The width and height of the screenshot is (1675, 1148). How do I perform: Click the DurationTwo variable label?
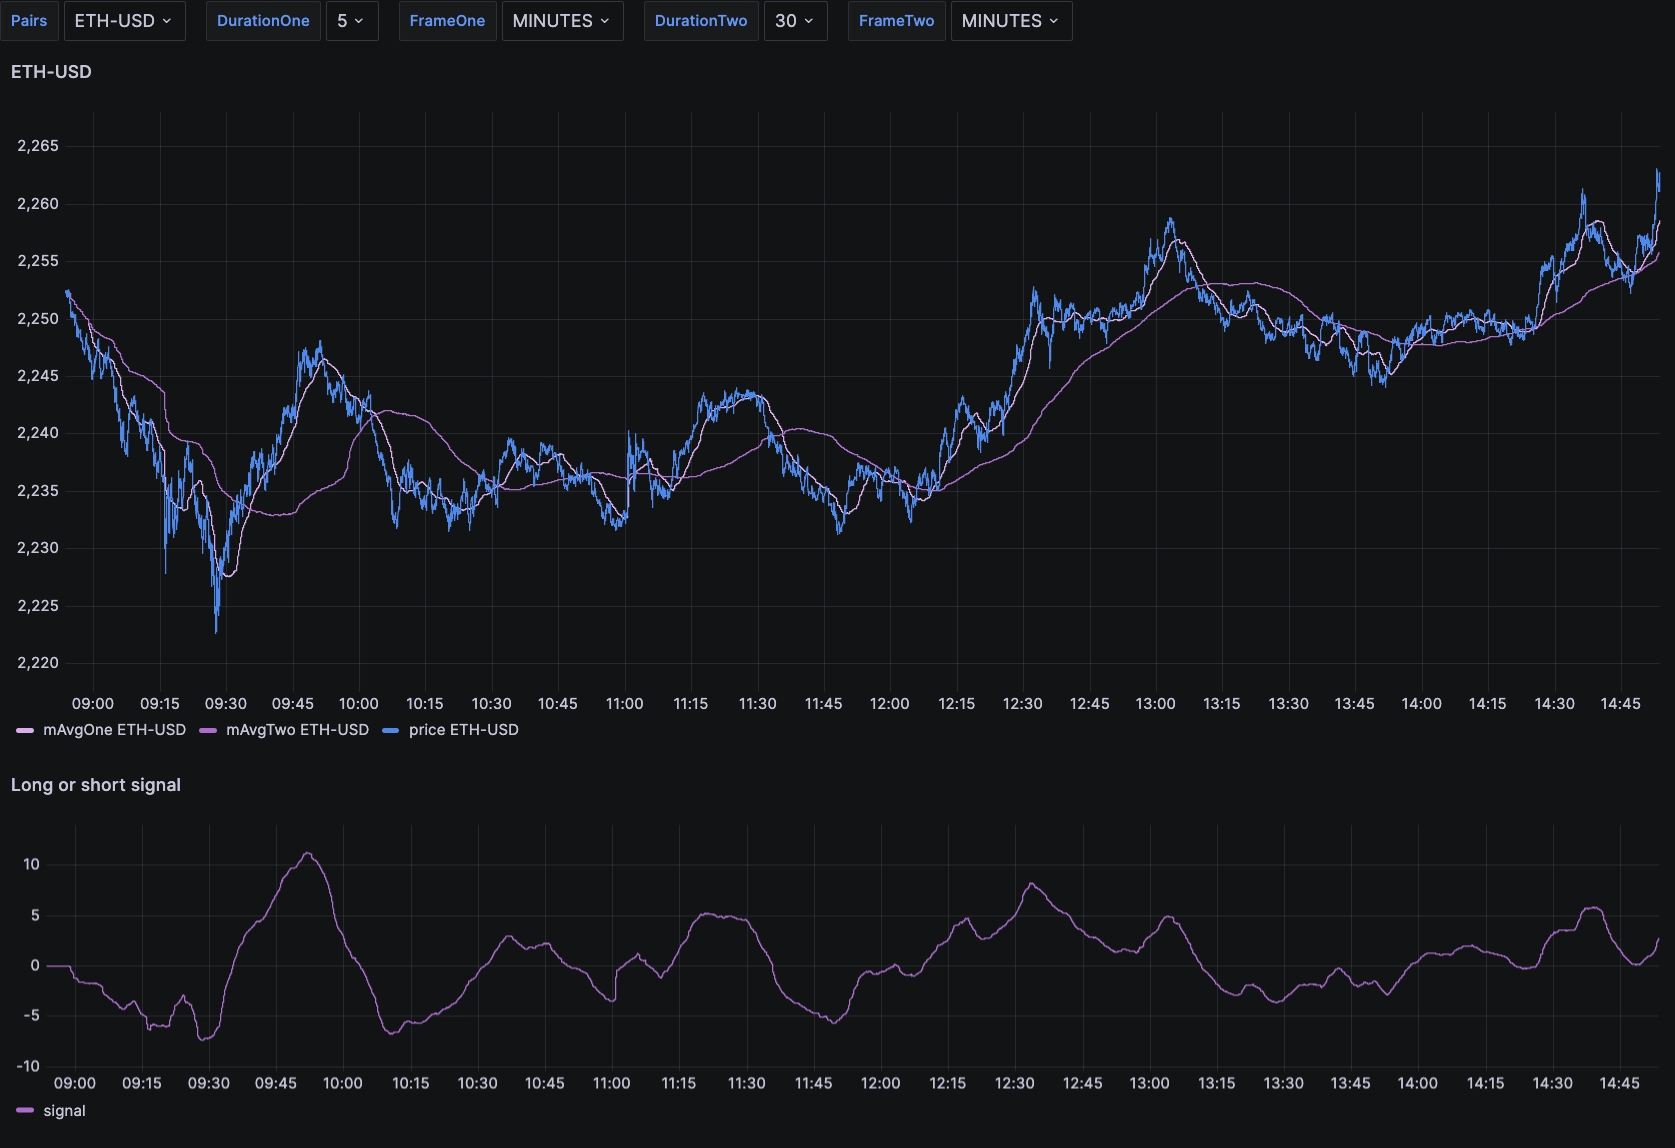click(701, 21)
